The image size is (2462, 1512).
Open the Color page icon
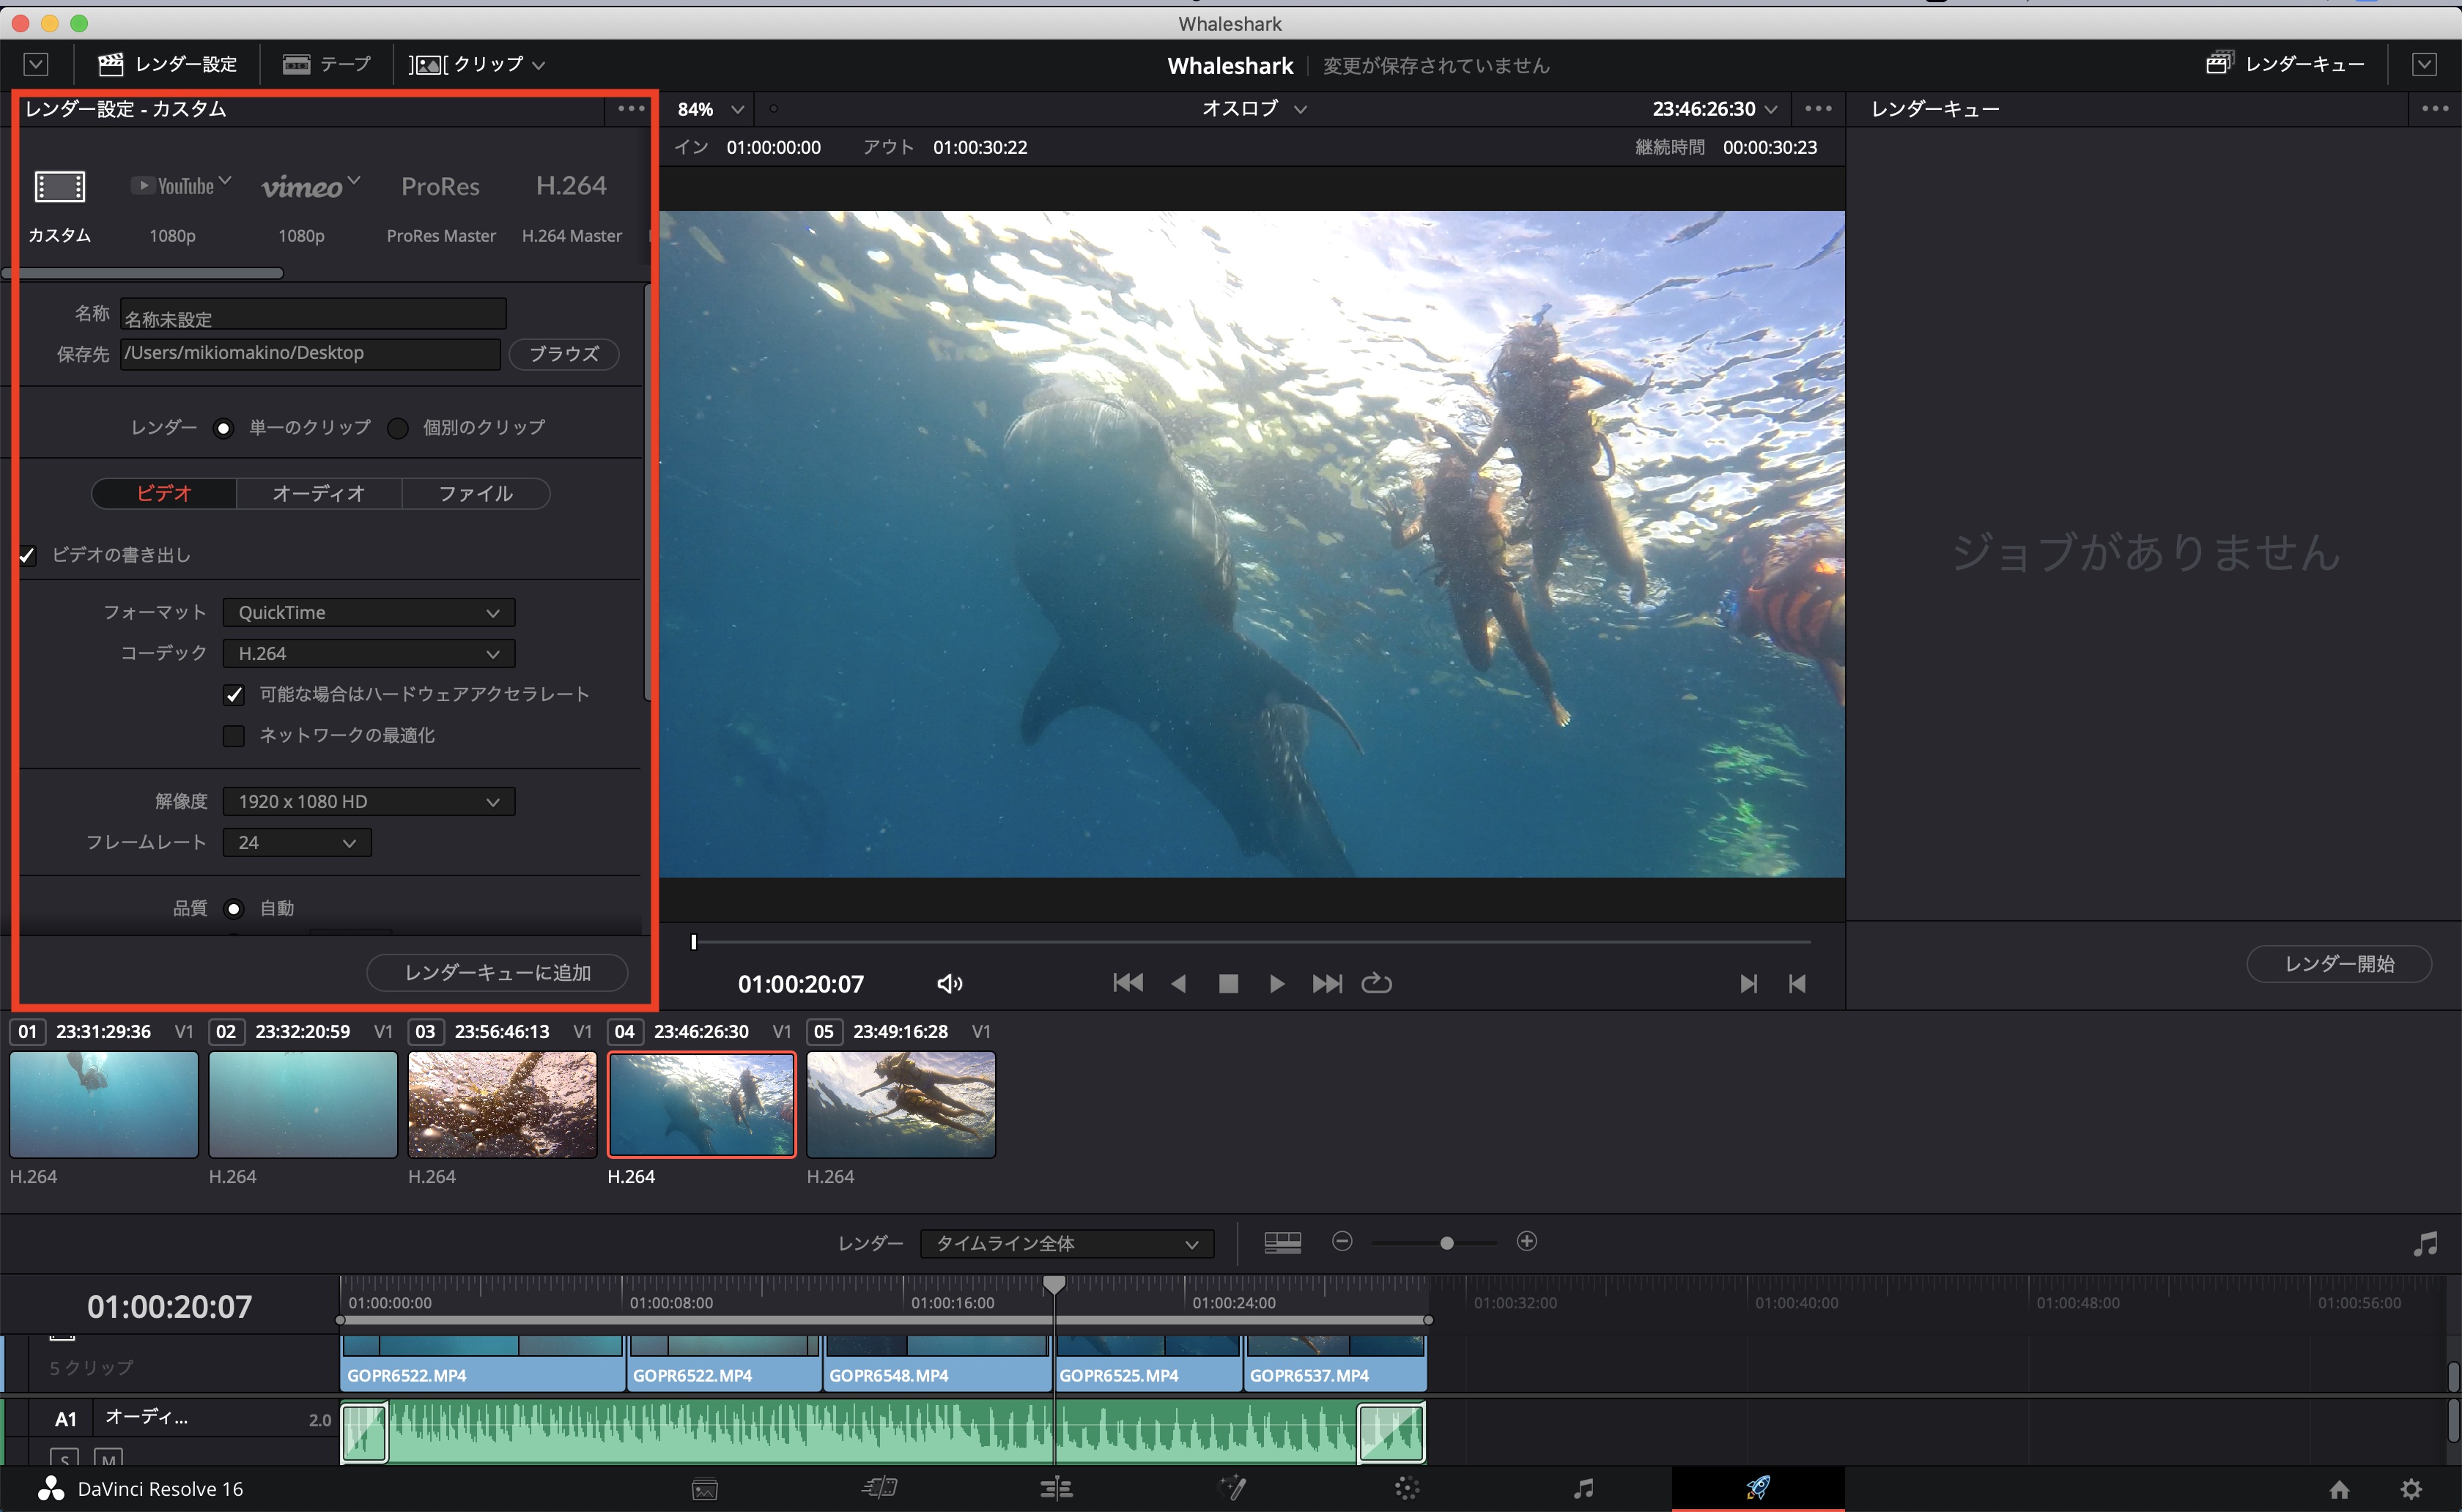1407,1488
